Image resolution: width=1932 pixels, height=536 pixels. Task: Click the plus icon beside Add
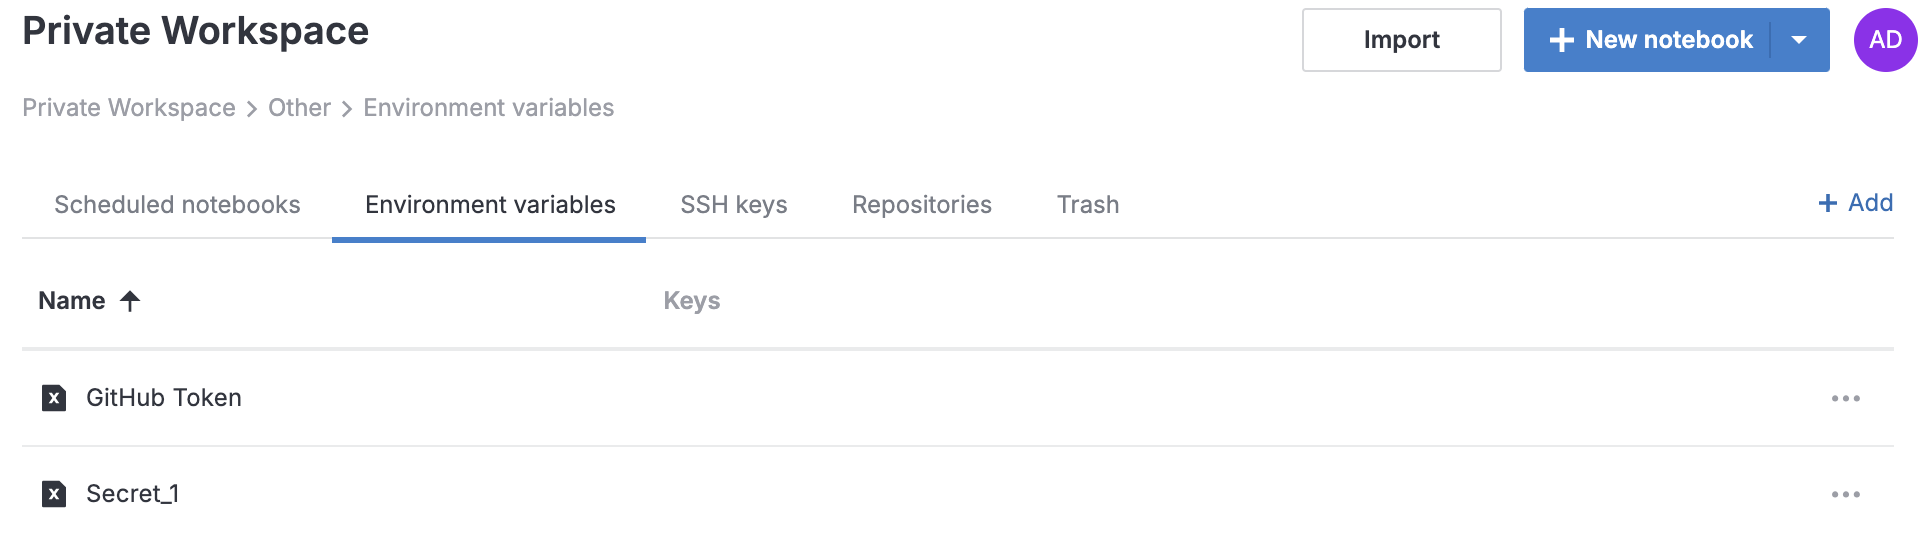tap(1828, 203)
